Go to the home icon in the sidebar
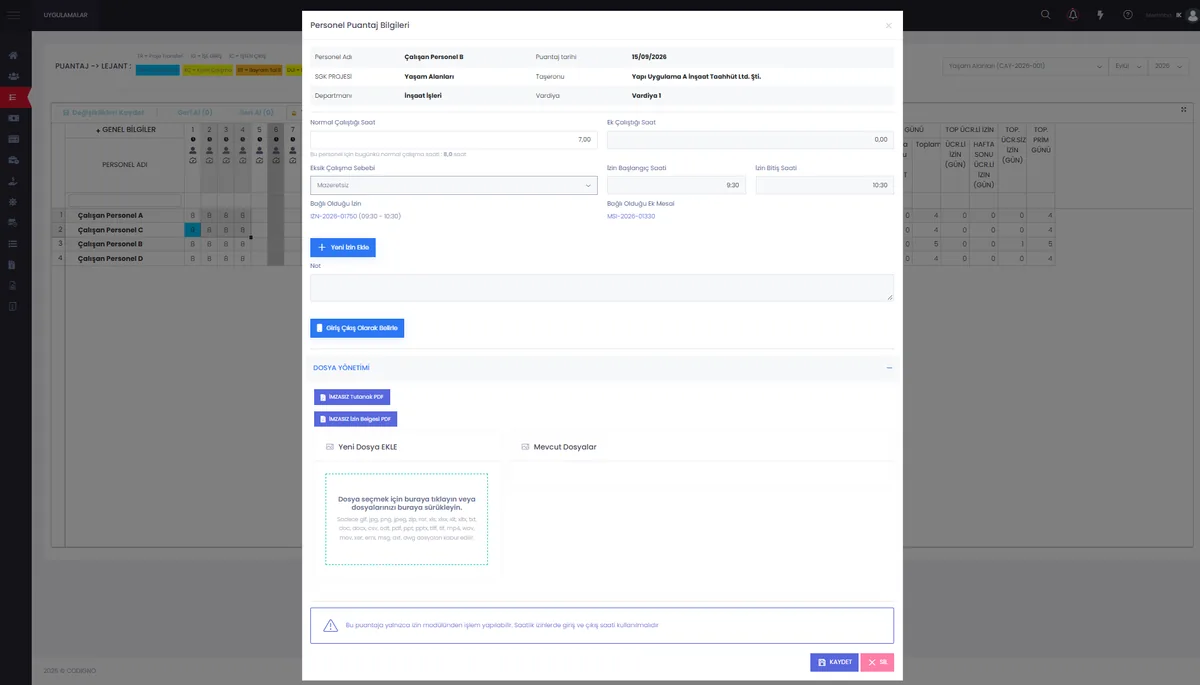1200x685 pixels. pos(13,56)
